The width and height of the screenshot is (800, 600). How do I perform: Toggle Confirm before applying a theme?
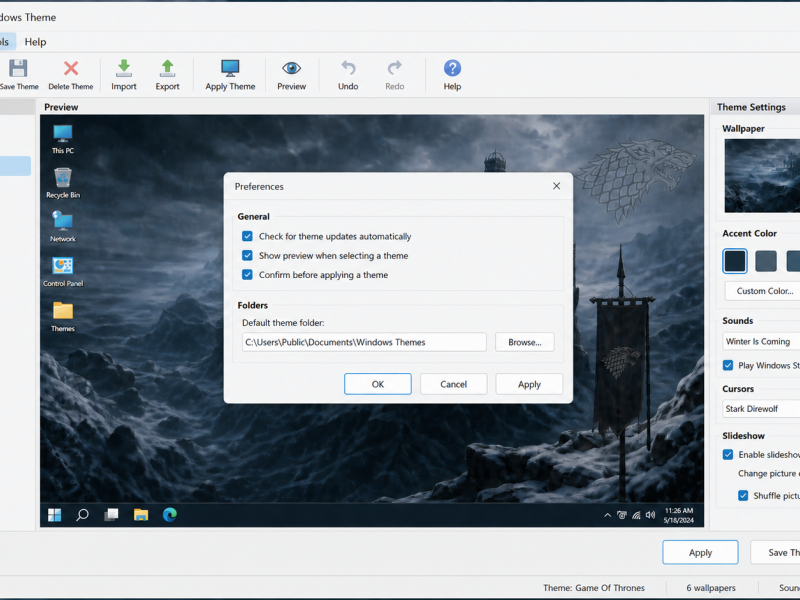coord(247,275)
